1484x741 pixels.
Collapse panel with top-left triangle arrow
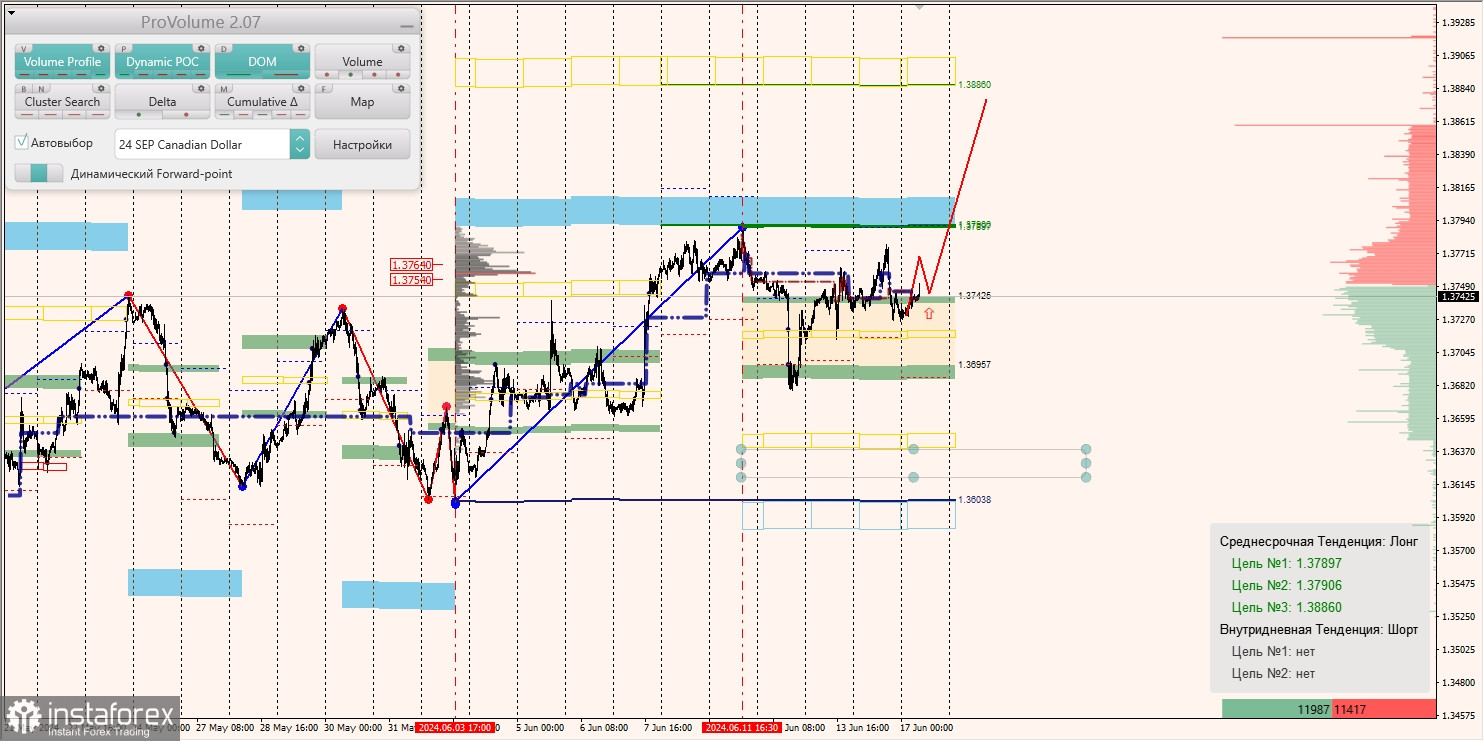tap(11, 13)
